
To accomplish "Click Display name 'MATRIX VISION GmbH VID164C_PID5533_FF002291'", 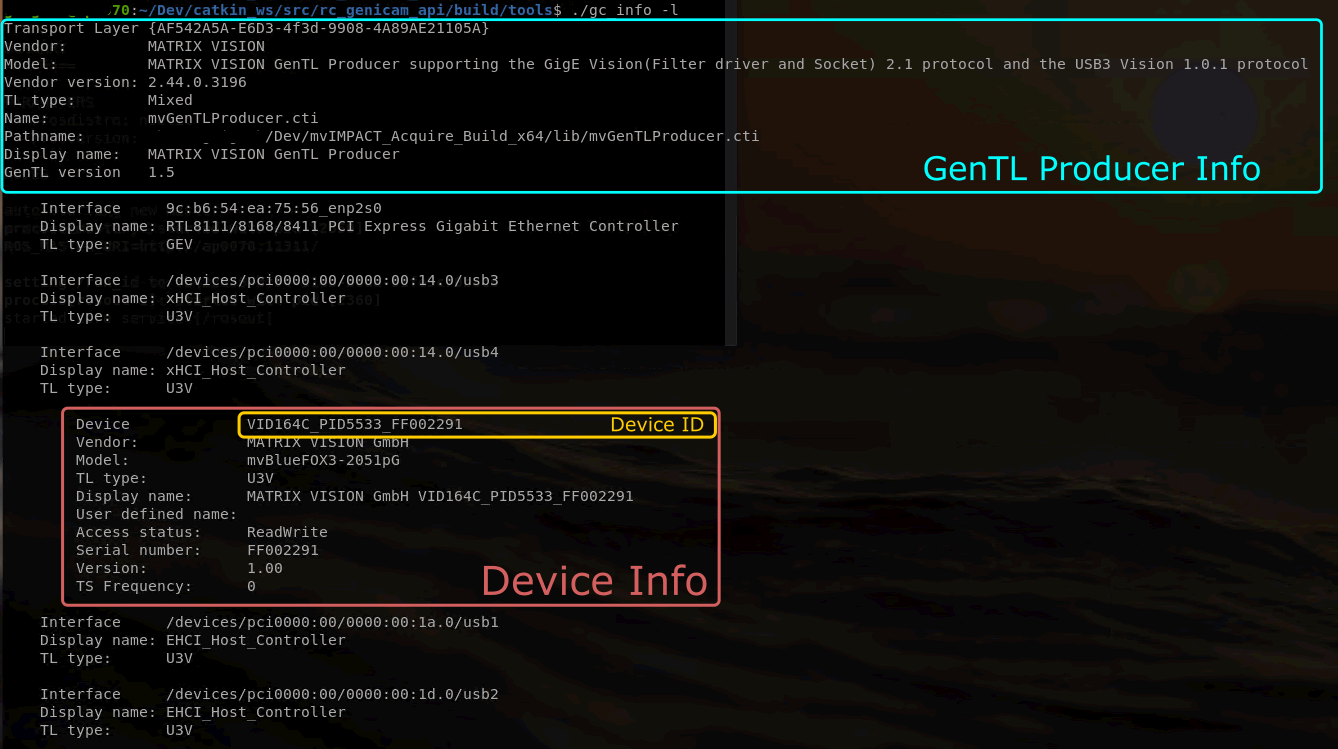I will pos(440,496).
